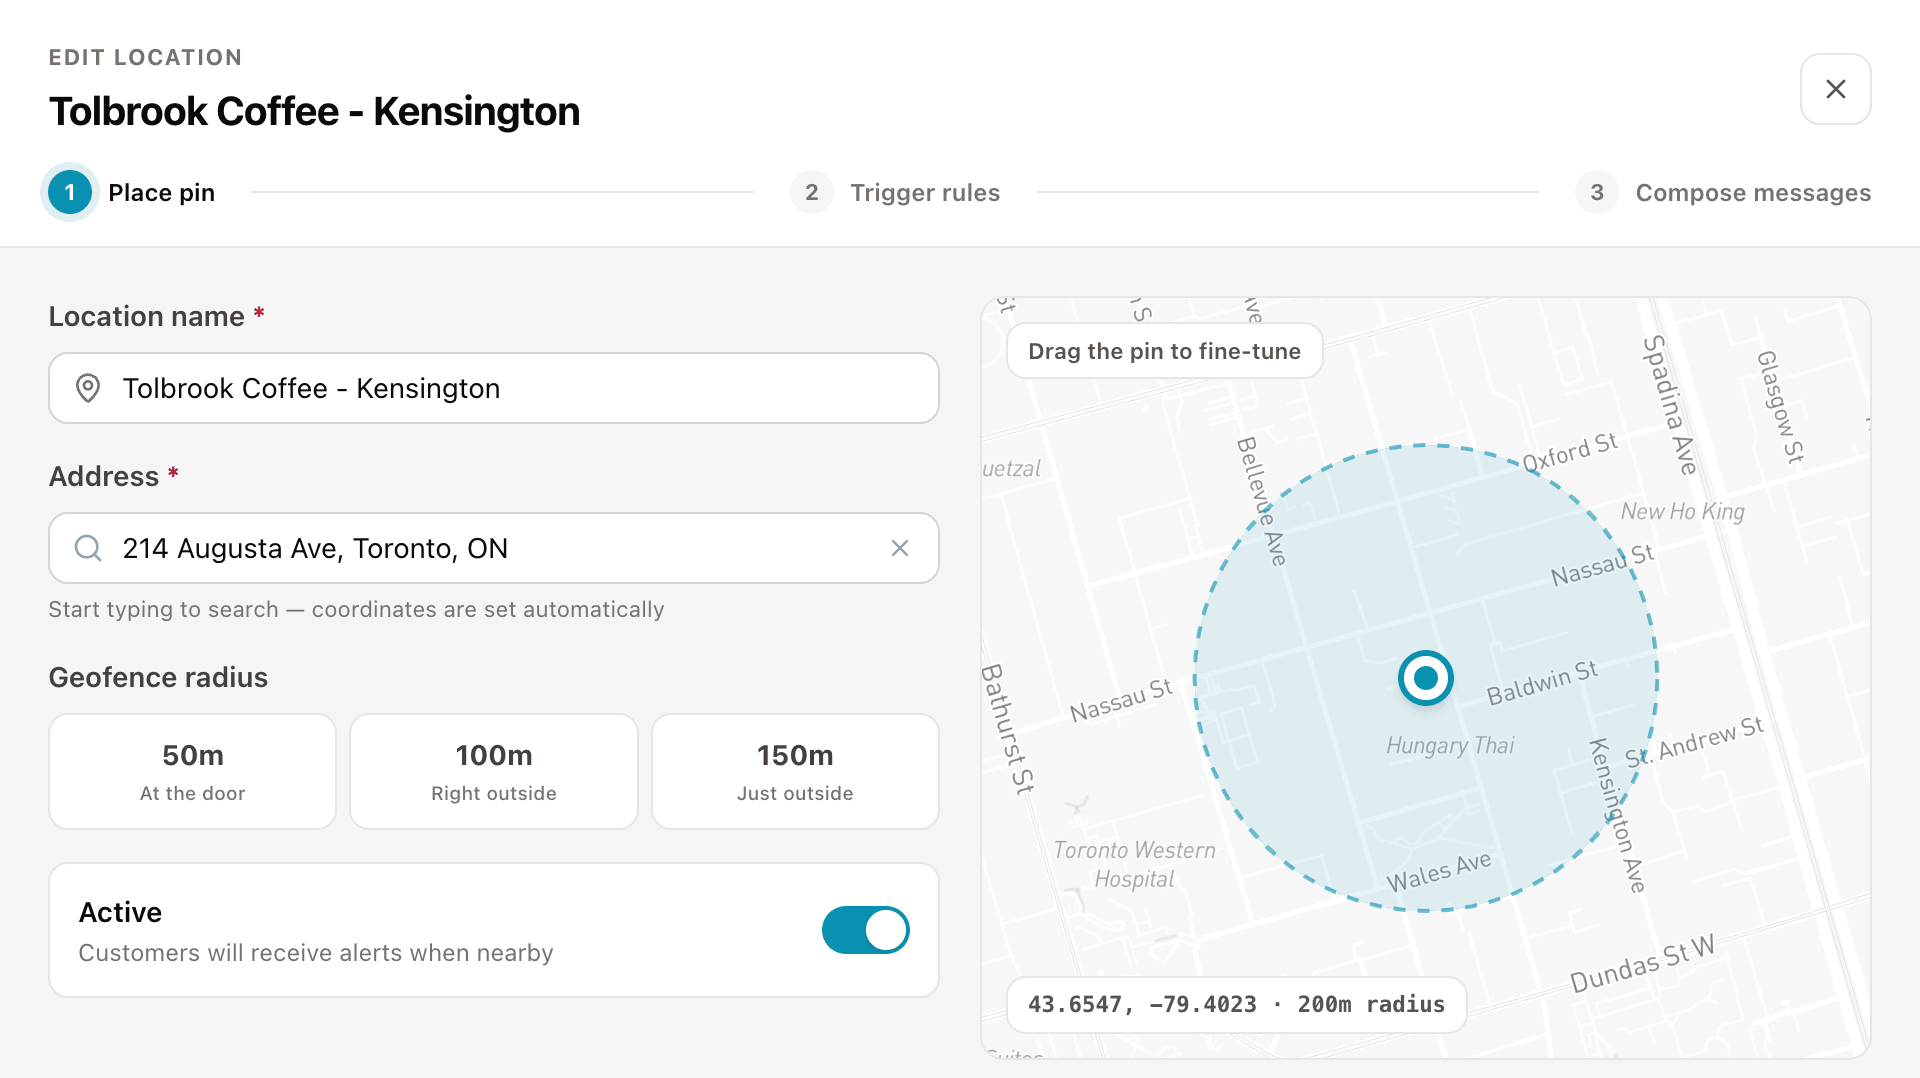The height and width of the screenshot is (1078, 1920).
Task: Click the Geofence radius heading
Action: click(158, 677)
